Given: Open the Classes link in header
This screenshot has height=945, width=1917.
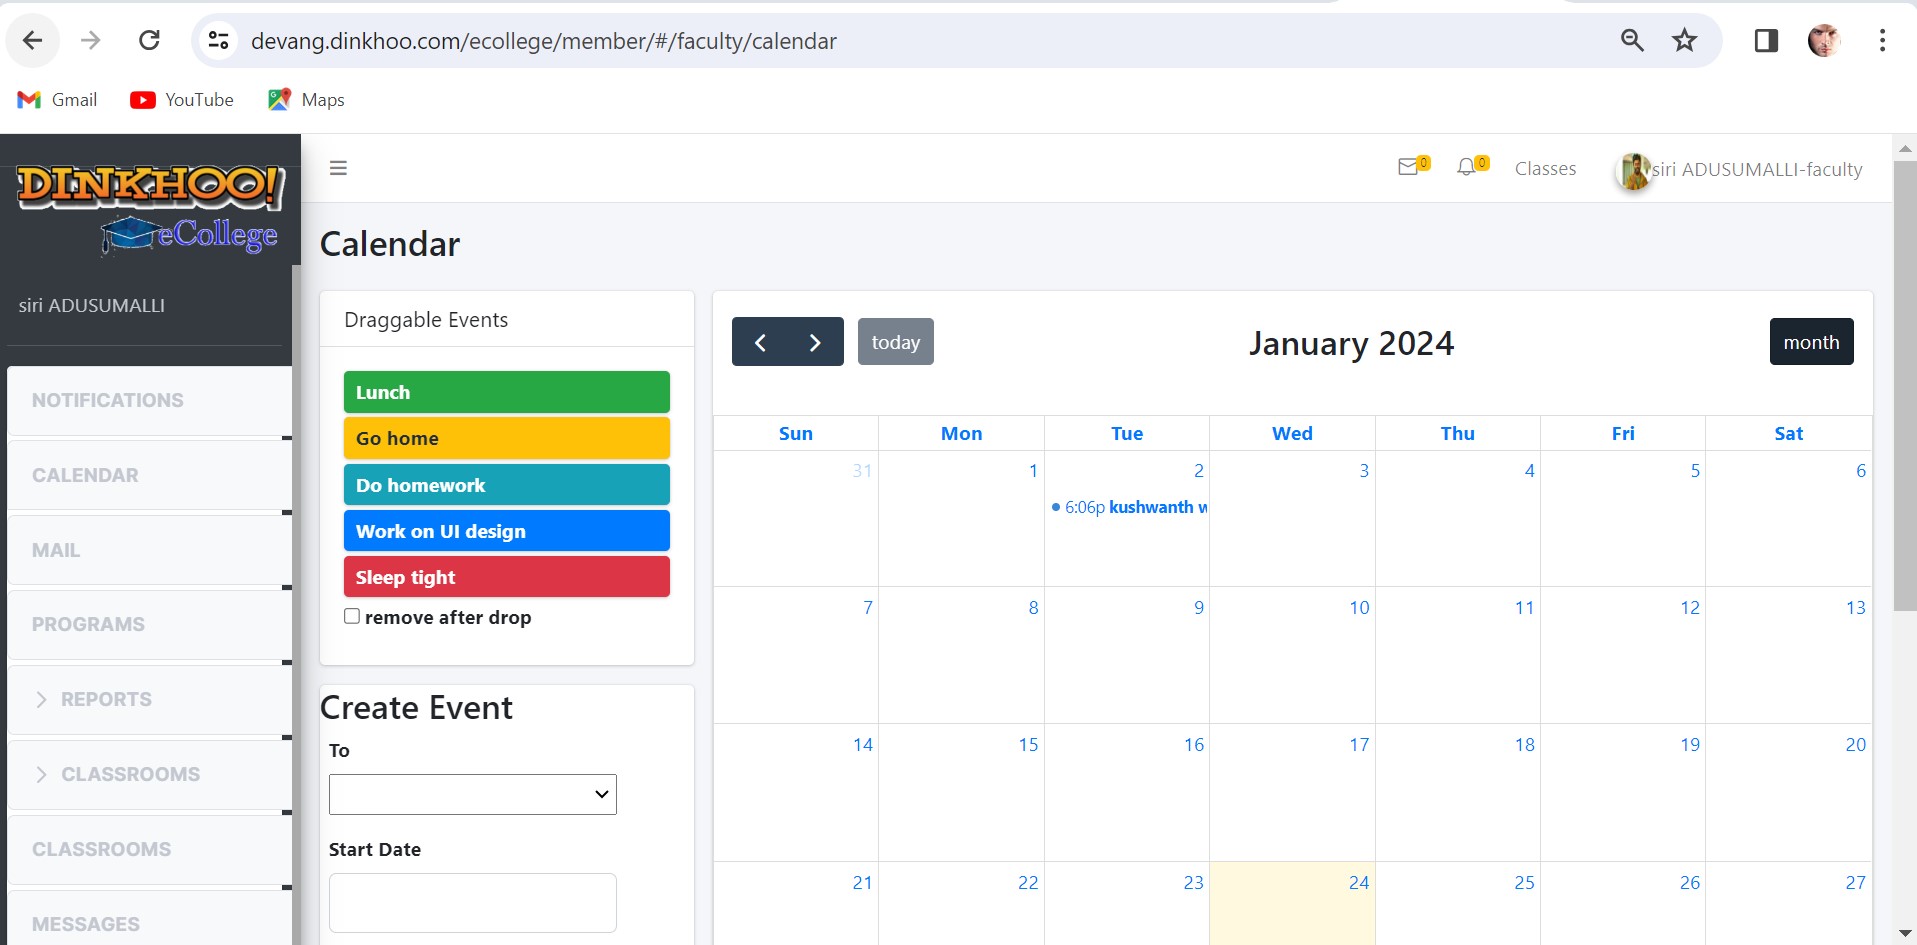Looking at the screenshot, I should coord(1545,169).
